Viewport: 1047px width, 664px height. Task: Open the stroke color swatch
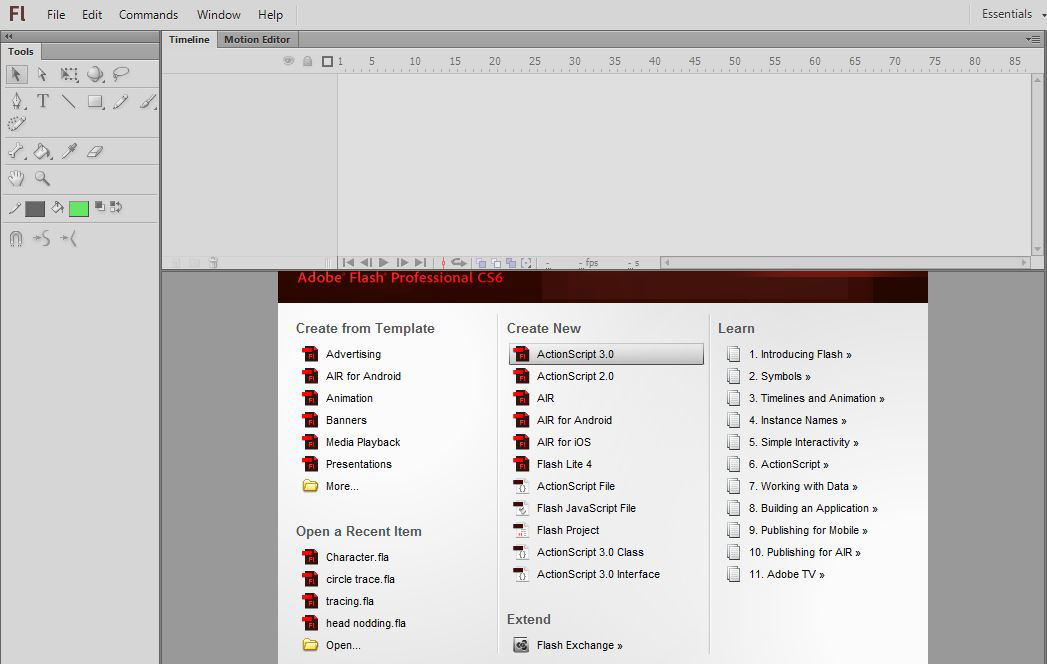click(35, 208)
